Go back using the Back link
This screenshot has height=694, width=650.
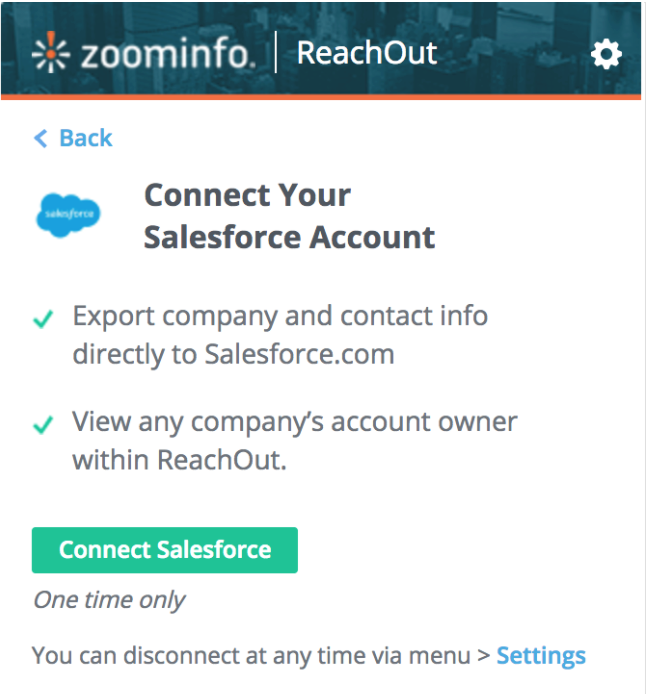[x=73, y=138]
